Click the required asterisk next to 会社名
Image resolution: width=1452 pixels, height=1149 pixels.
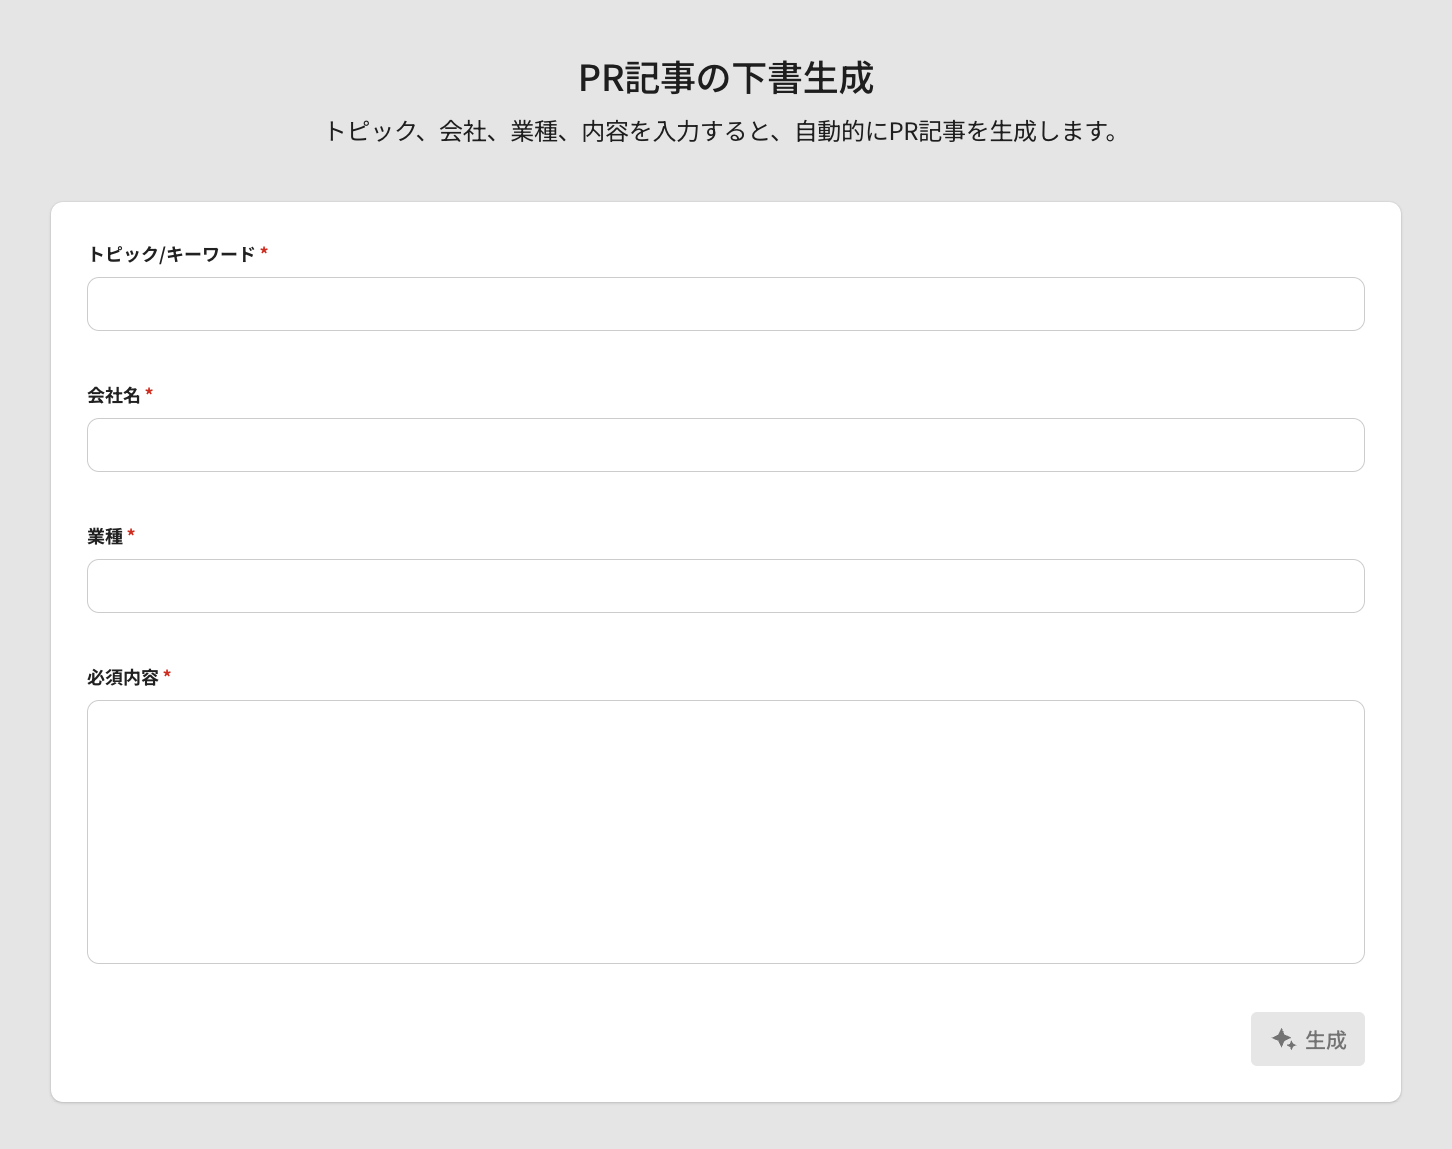coord(149,393)
